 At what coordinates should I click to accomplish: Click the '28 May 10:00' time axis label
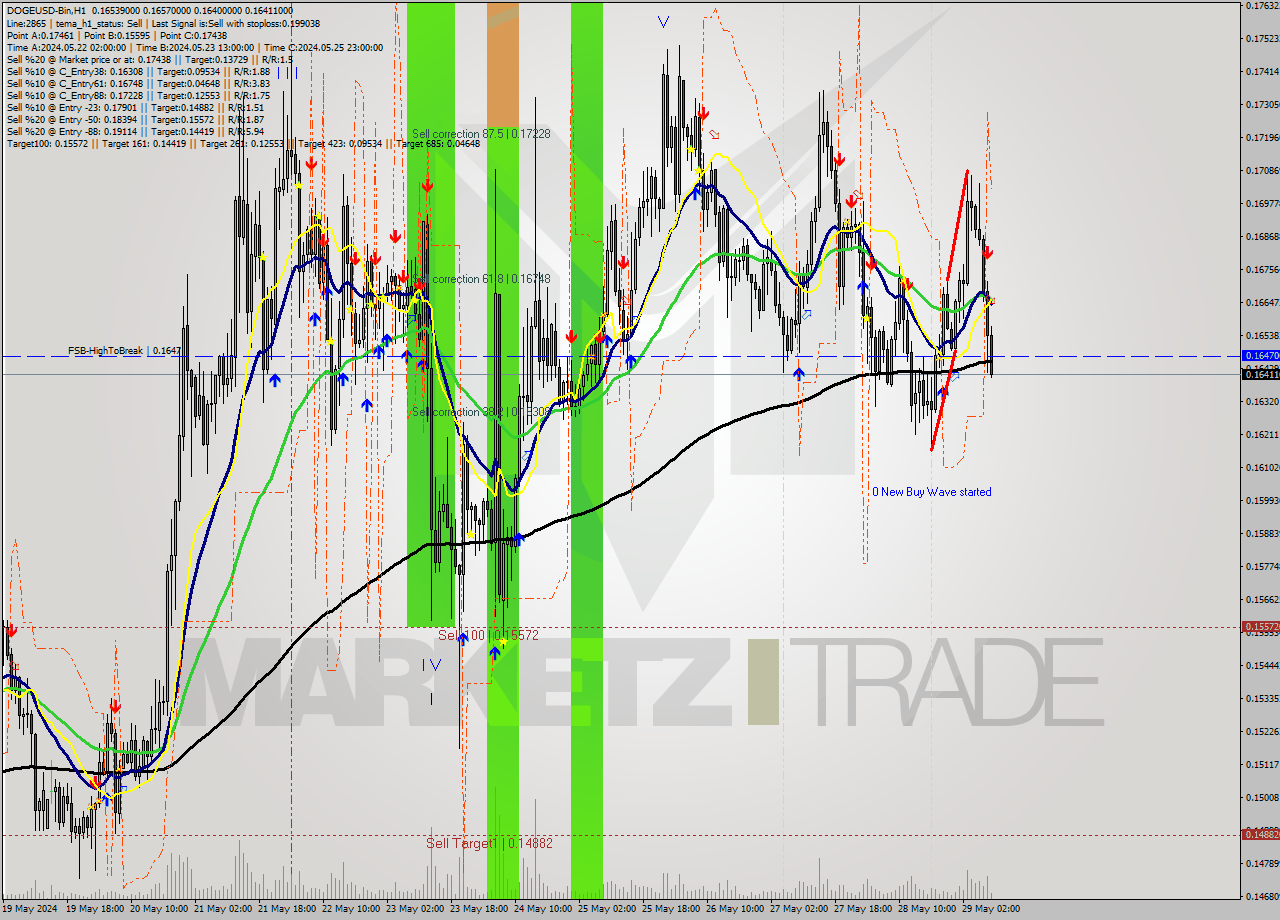(926, 909)
